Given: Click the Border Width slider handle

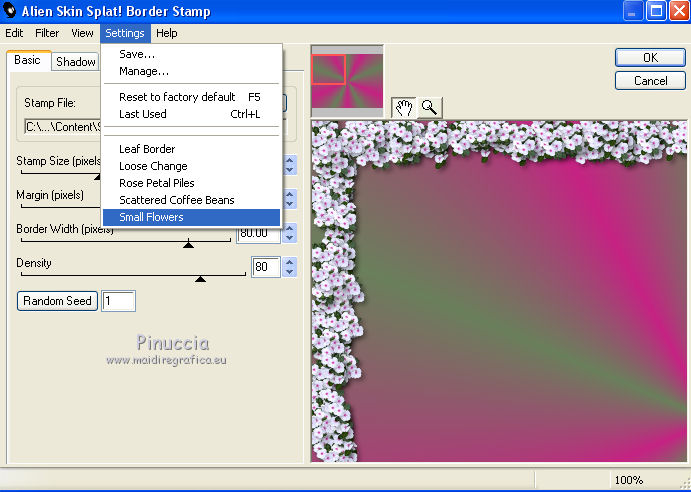Looking at the screenshot, I should click(x=189, y=245).
